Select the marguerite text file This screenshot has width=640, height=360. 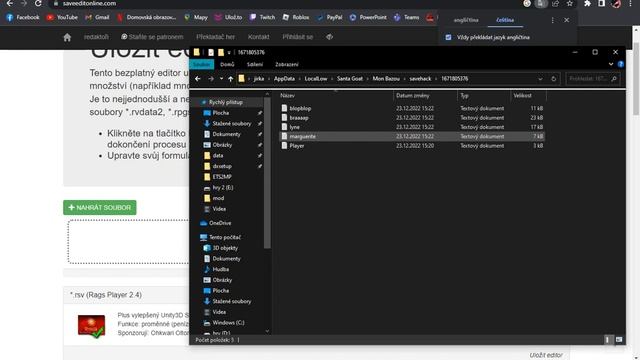tap(411, 136)
